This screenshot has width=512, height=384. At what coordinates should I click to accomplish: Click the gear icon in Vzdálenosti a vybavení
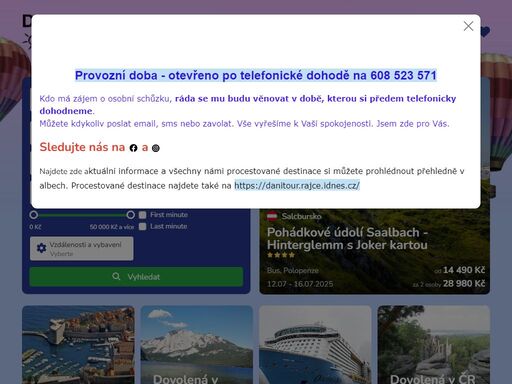point(41,248)
